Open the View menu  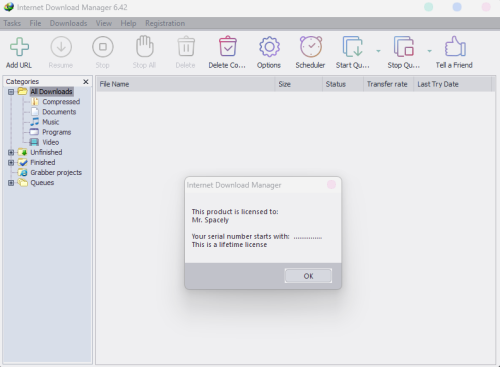[104, 23]
